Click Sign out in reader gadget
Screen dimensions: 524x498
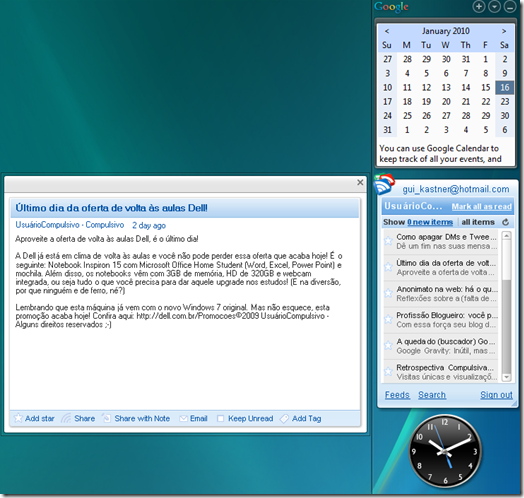point(496,395)
